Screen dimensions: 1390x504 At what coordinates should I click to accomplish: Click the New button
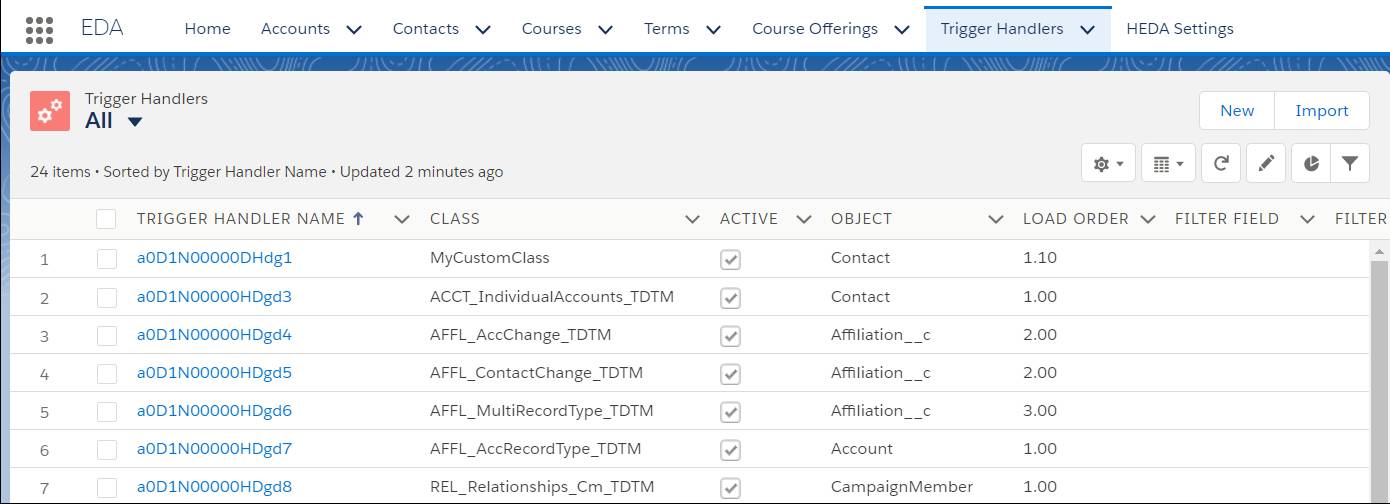point(1237,111)
